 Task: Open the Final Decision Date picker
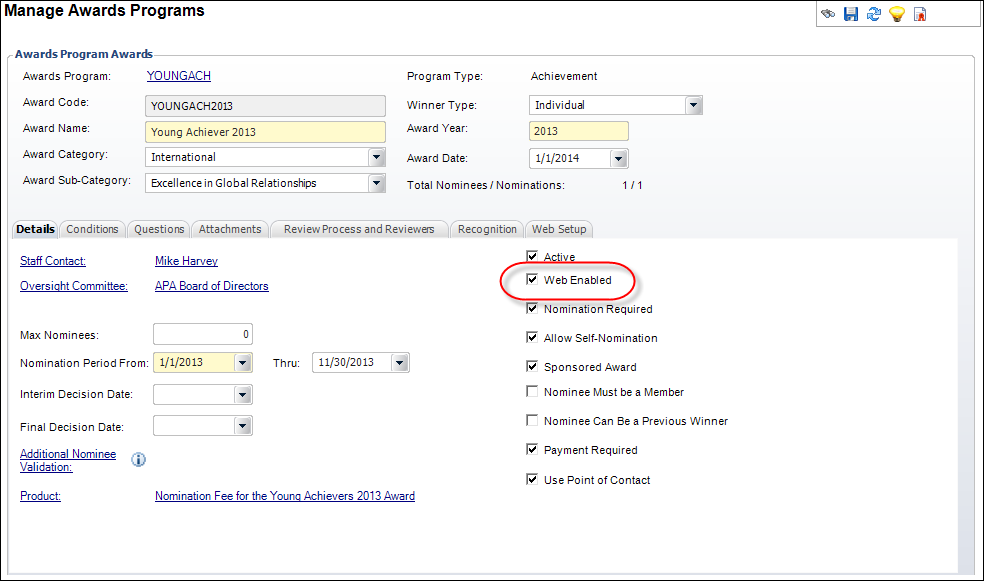tap(243, 426)
